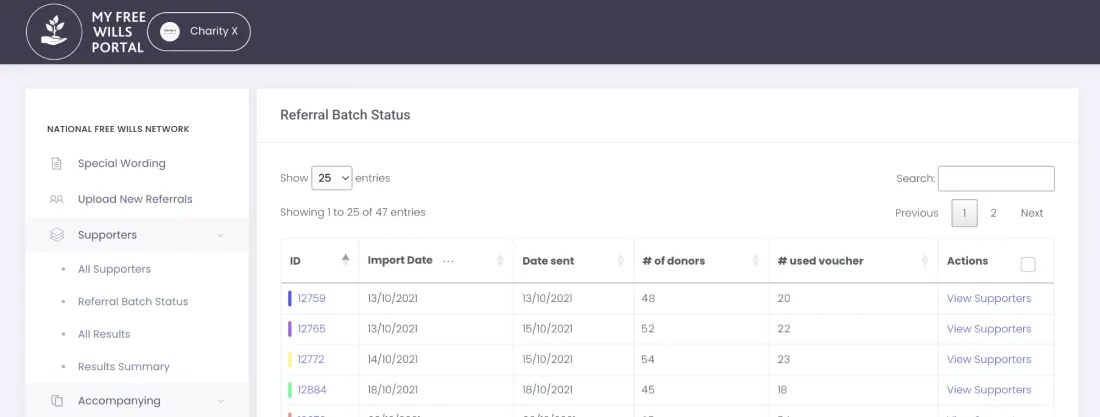View Supporters for batch 12765

click(989, 329)
